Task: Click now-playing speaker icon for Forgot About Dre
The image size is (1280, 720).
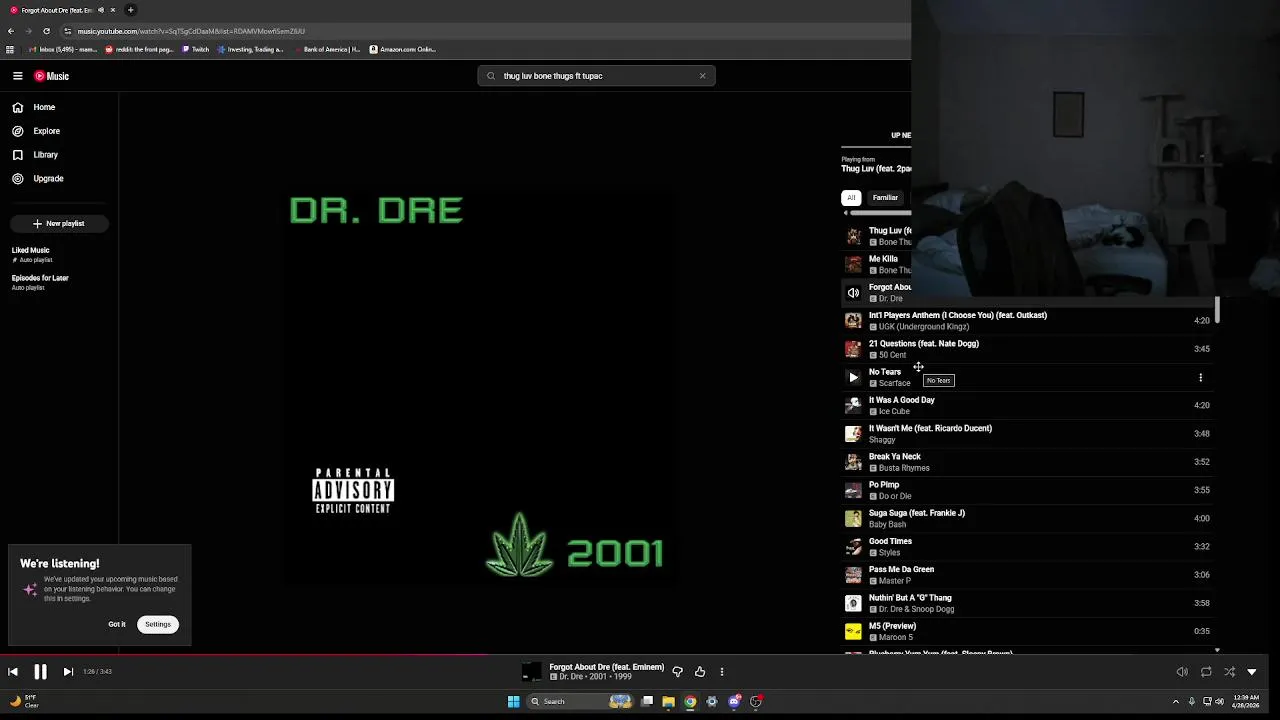Action: point(853,293)
